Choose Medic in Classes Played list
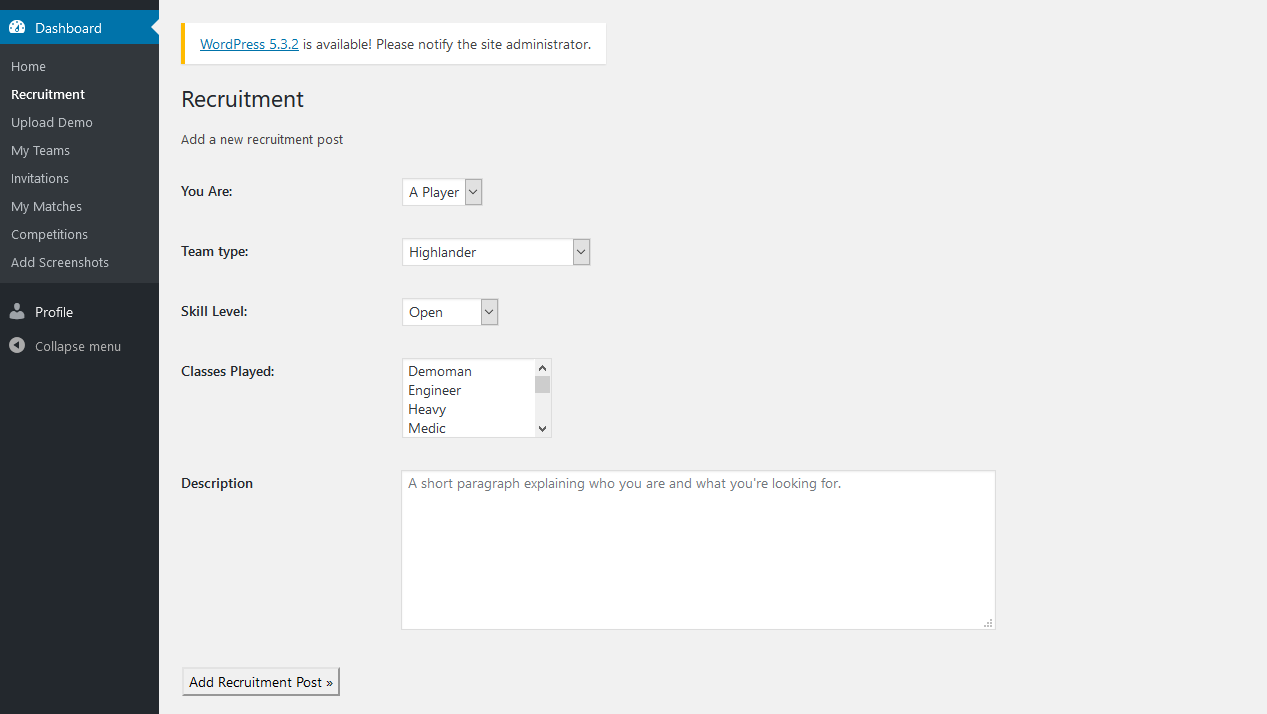1267x714 pixels. tap(427, 428)
